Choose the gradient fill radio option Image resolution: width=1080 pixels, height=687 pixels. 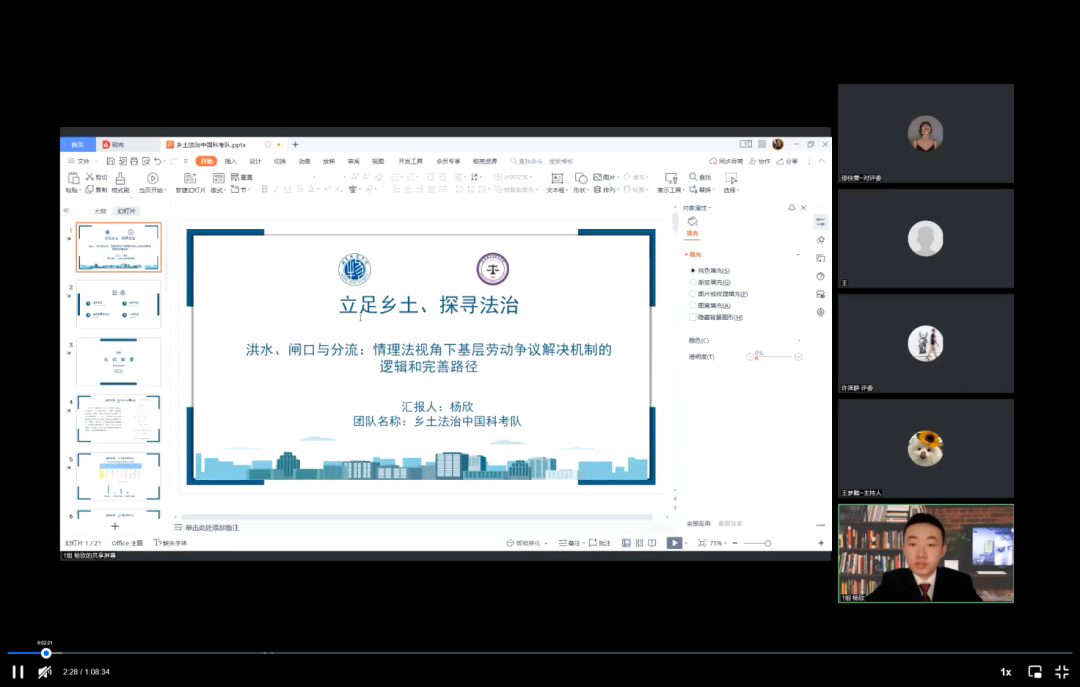(x=693, y=282)
